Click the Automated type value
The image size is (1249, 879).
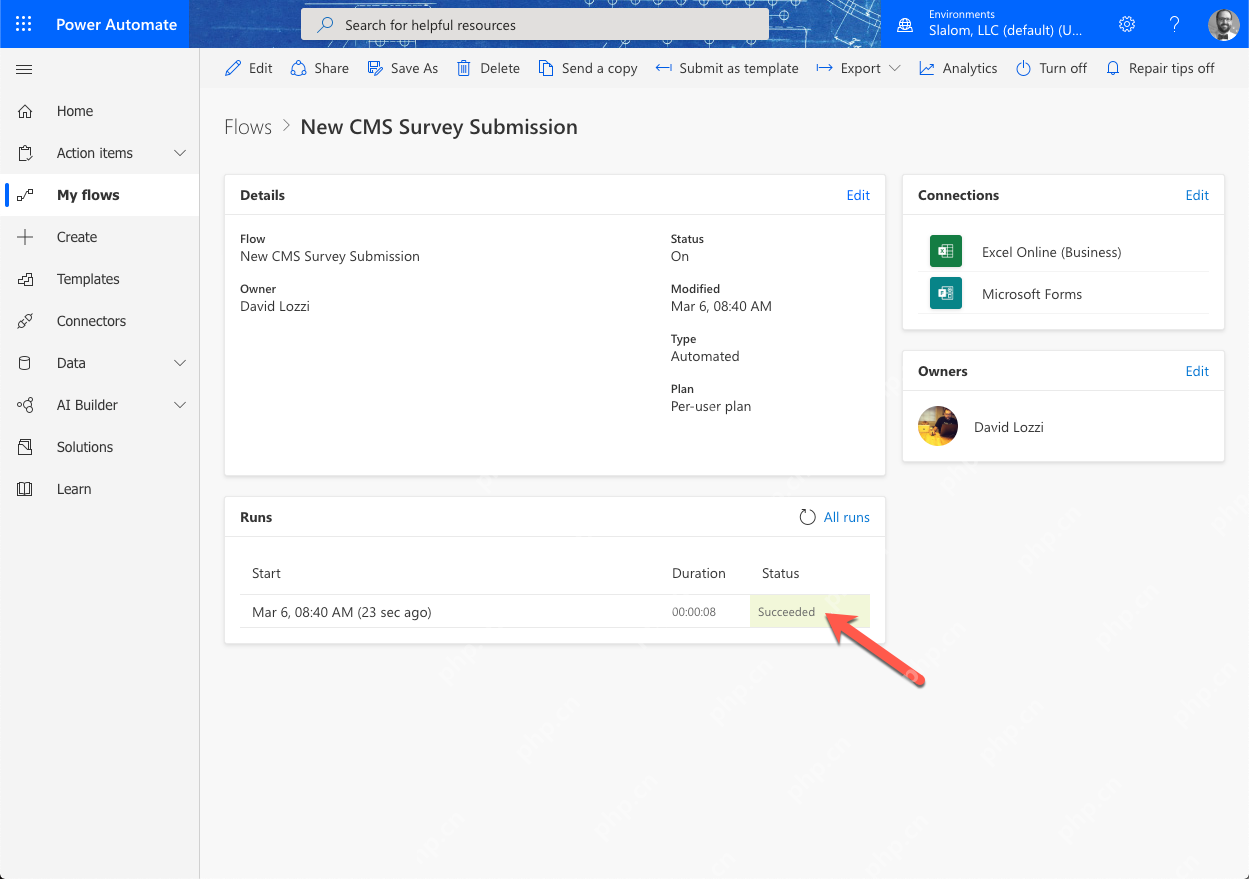click(x=705, y=356)
